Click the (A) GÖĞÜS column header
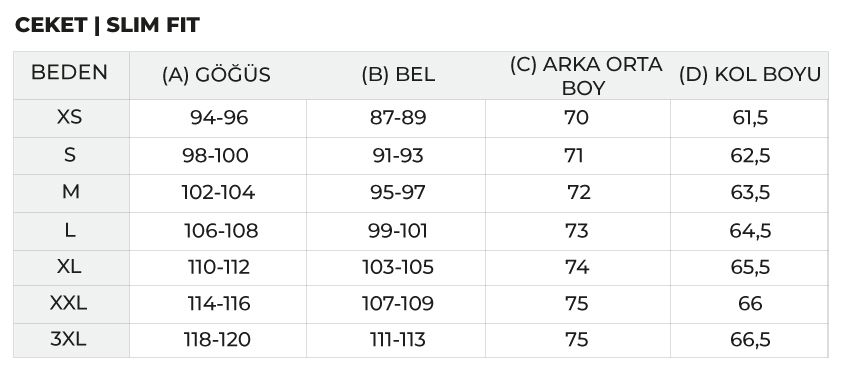Viewport: 850px width, 373px height. tap(216, 75)
